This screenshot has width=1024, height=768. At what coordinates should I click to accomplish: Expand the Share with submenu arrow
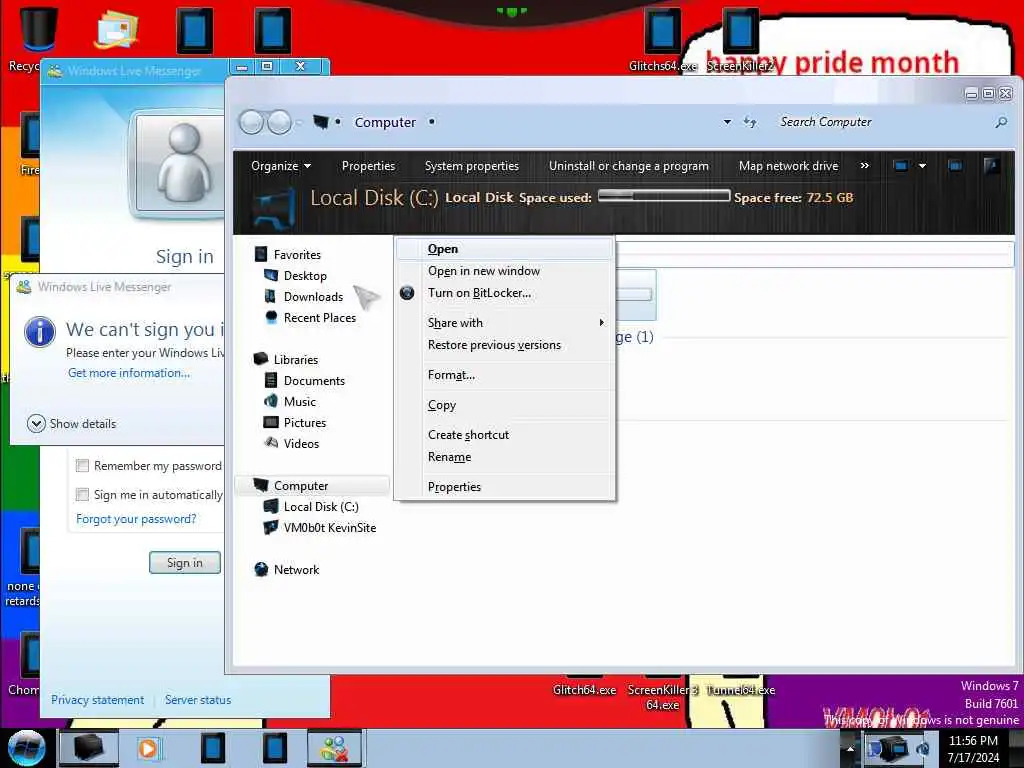coord(601,323)
